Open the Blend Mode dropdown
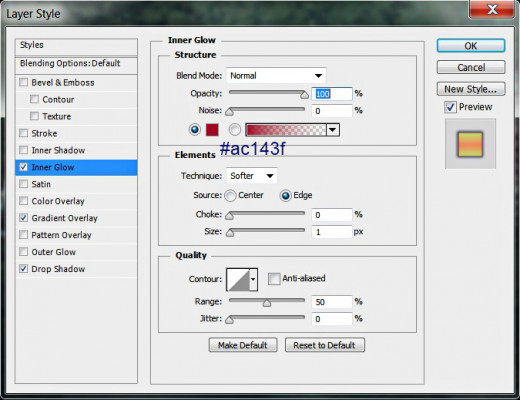 coord(276,76)
